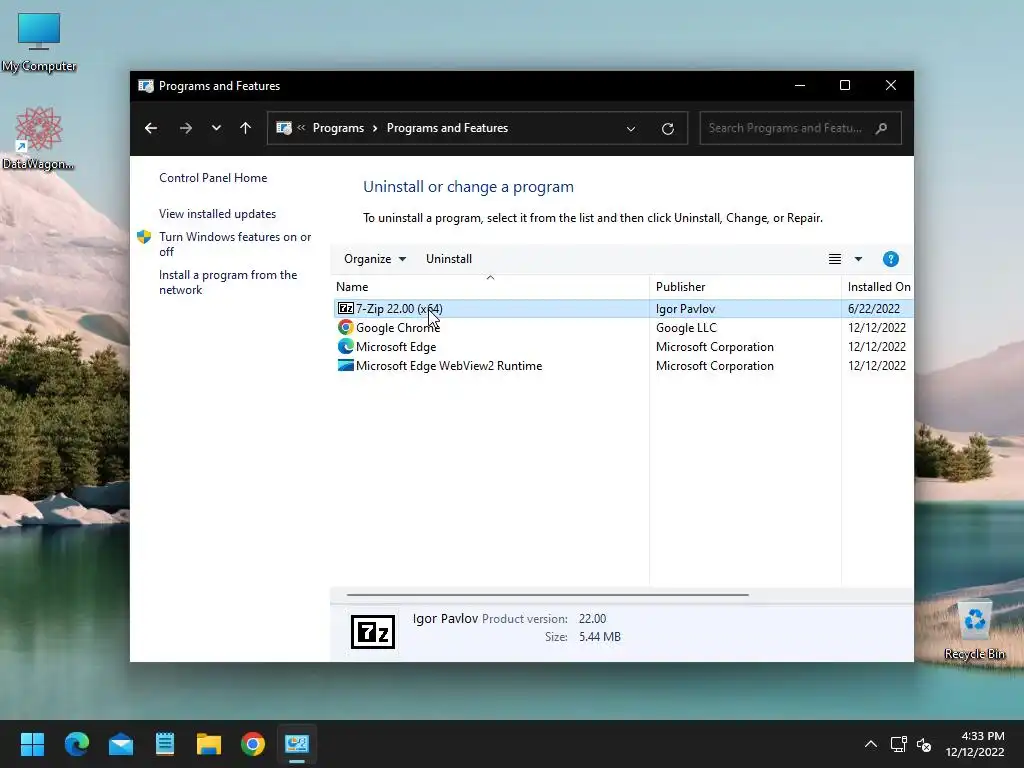Screen dimensions: 1024x768
Task: Click the Search Programs and Features box
Action: tap(800, 128)
